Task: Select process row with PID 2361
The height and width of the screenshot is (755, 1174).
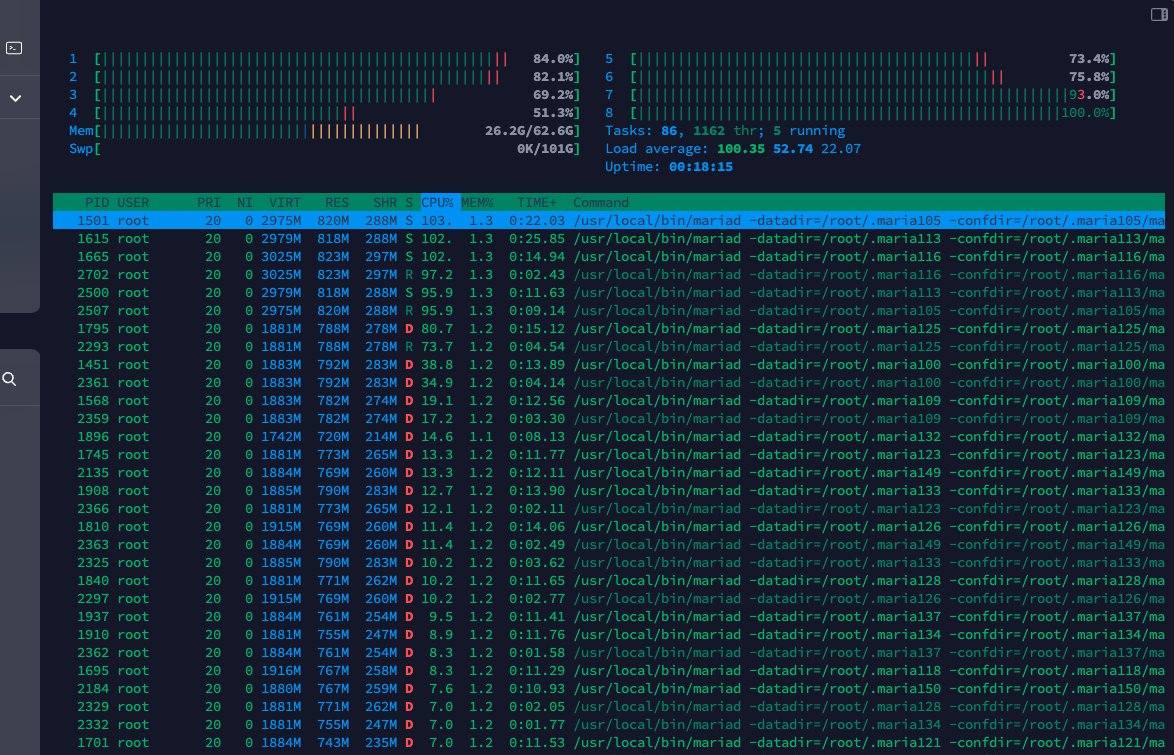Action: [x=609, y=382]
